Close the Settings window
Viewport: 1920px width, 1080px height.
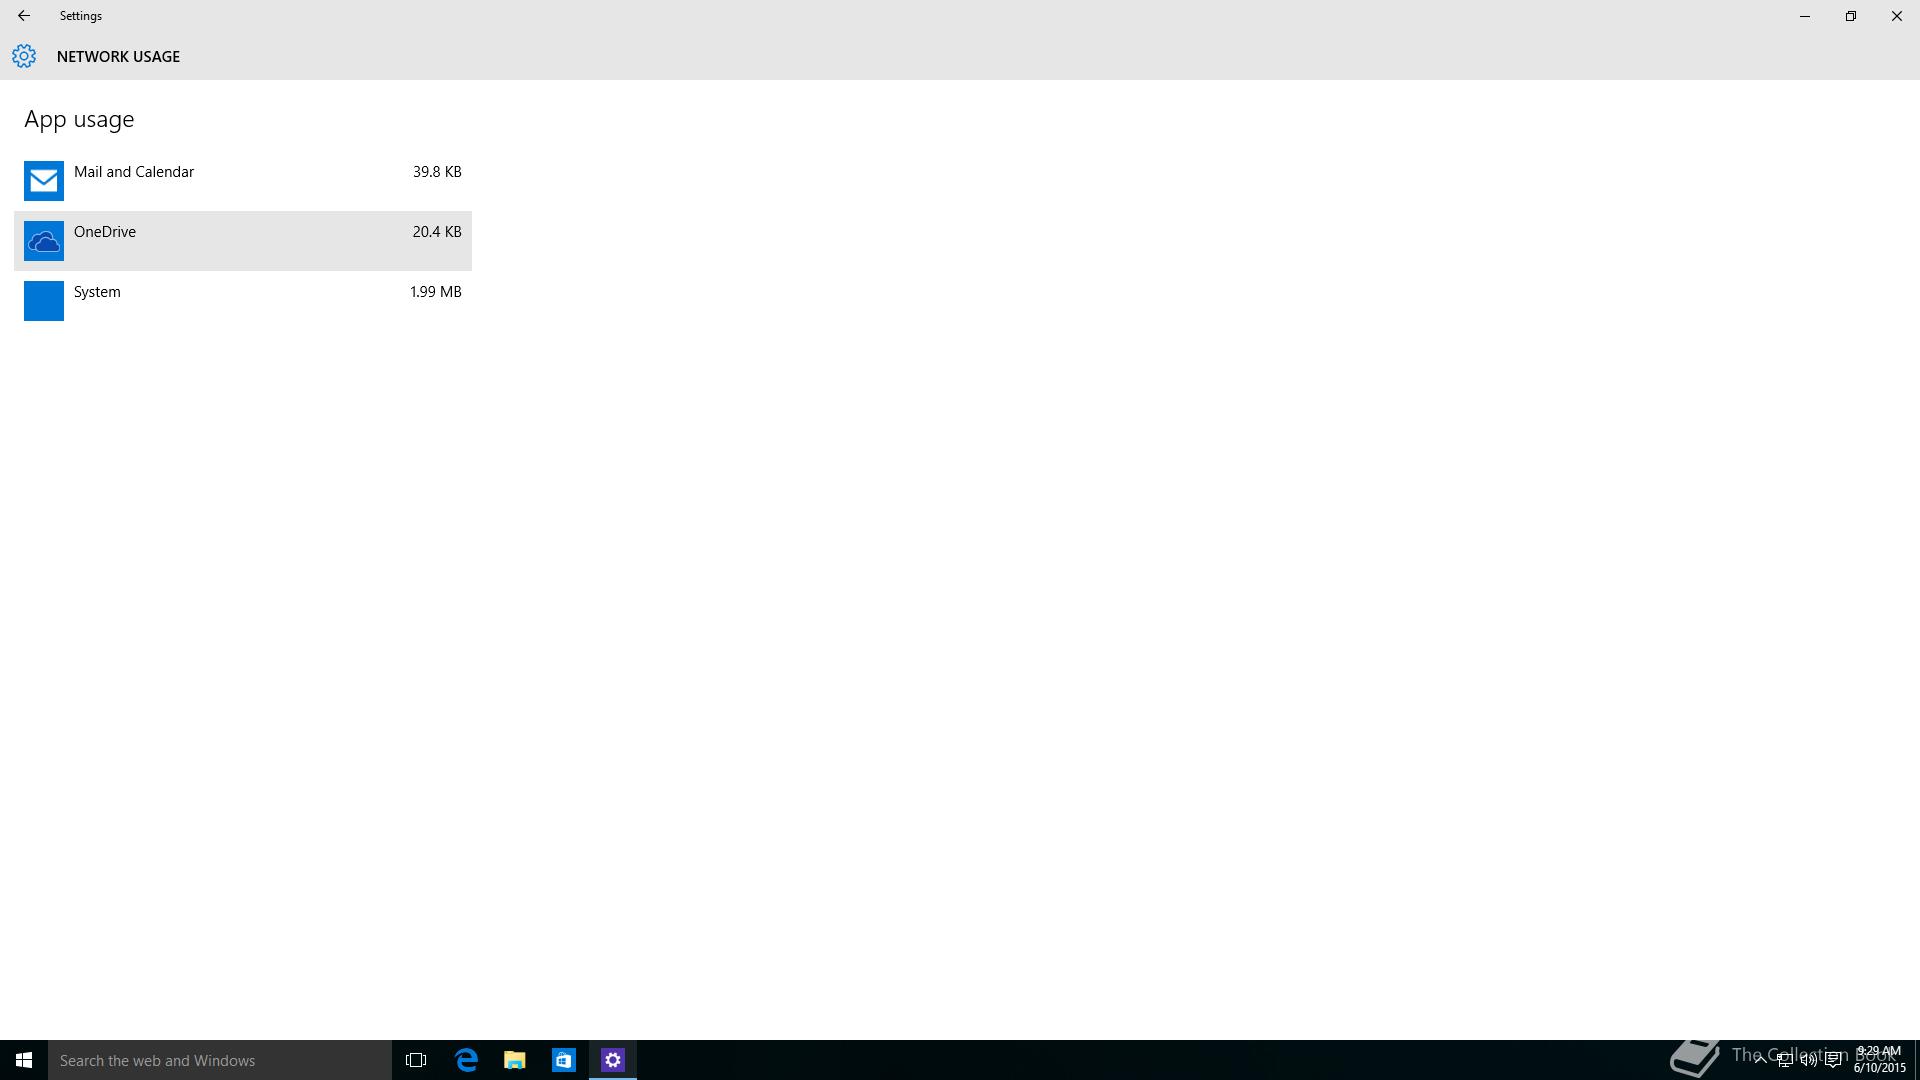tap(1897, 16)
